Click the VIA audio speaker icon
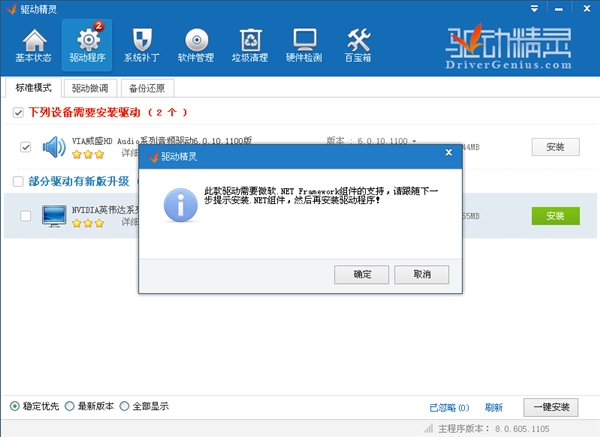This screenshot has width=600, height=437. coord(54,147)
